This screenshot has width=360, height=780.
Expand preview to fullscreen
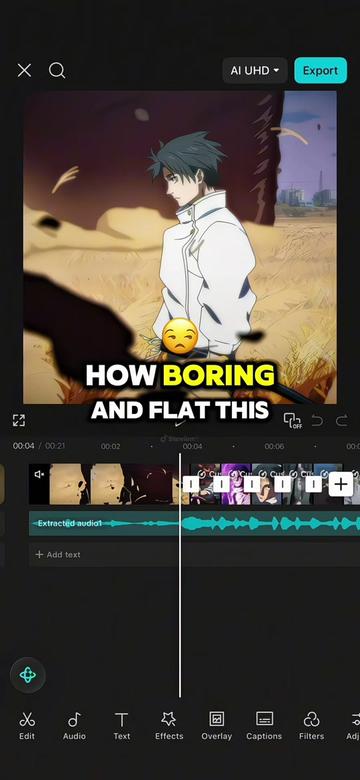(19, 420)
